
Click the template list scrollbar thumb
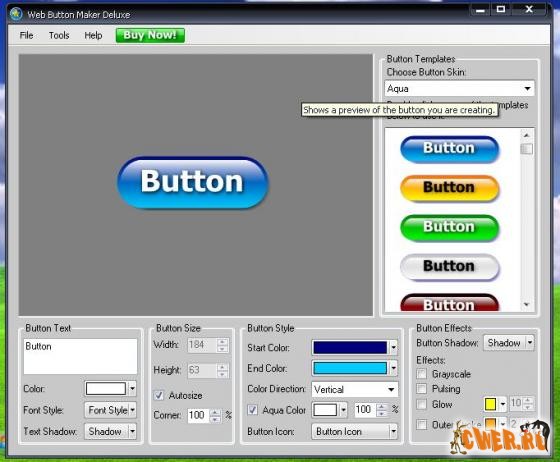pos(526,149)
